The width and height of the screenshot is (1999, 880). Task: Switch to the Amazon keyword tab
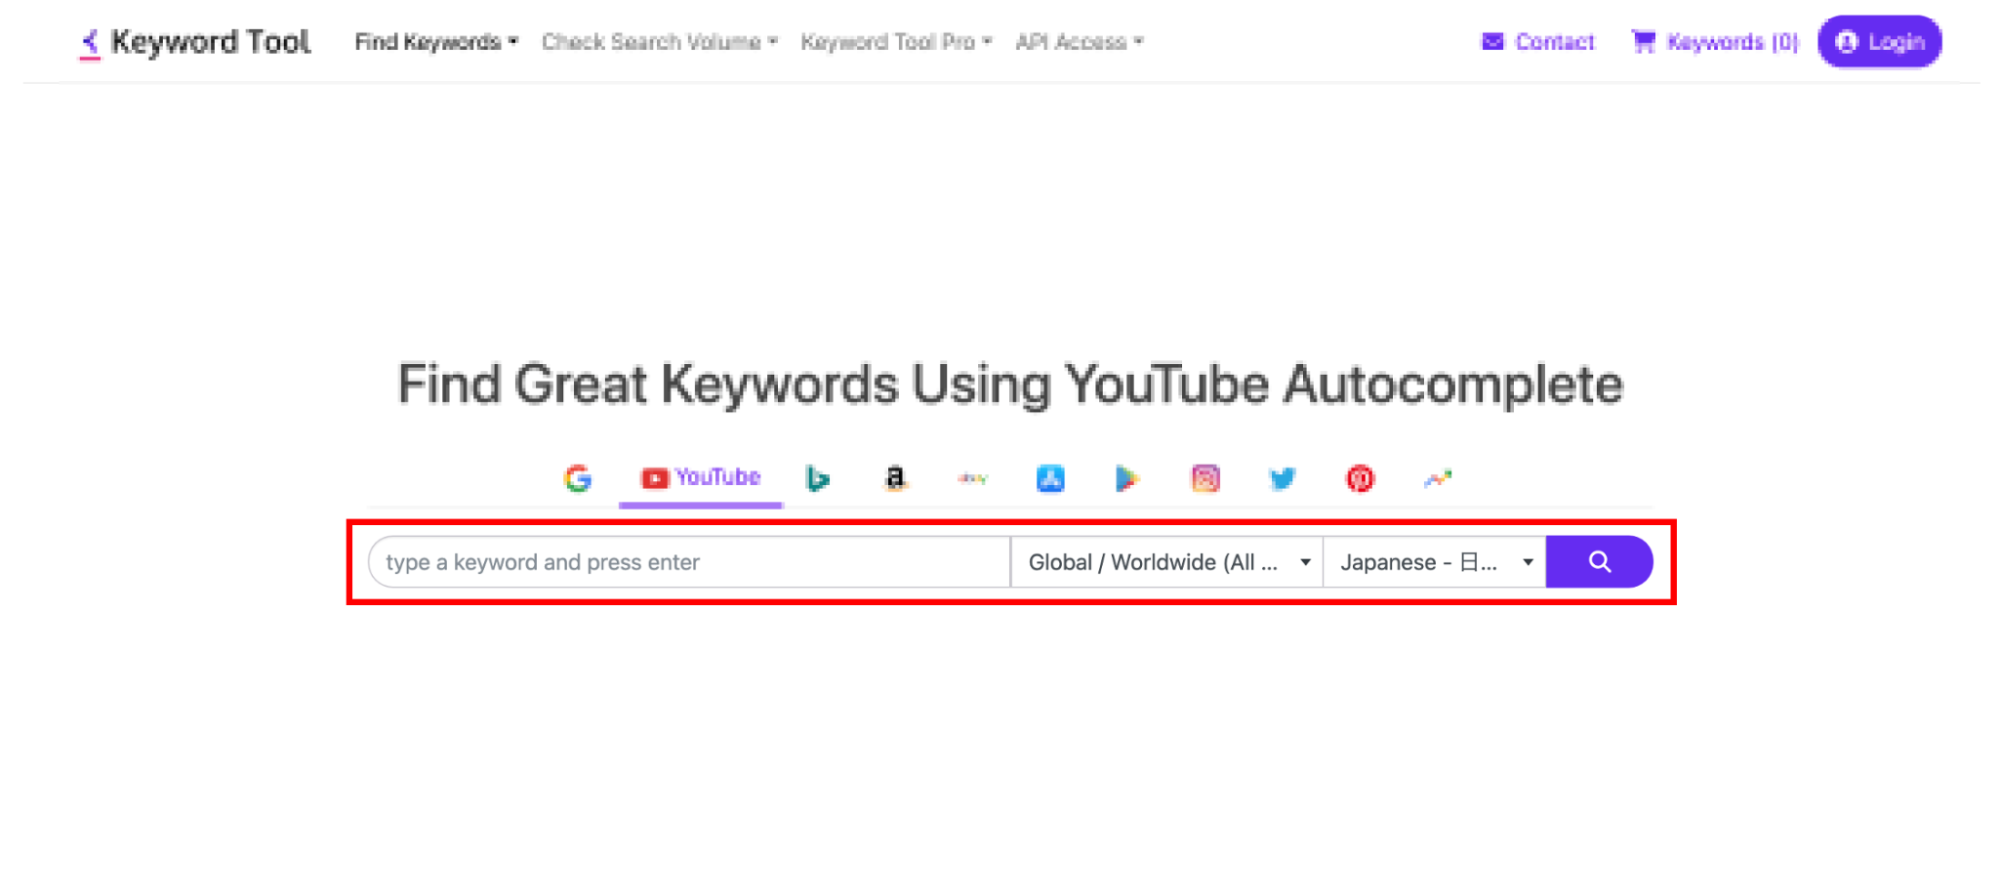click(x=895, y=479)
